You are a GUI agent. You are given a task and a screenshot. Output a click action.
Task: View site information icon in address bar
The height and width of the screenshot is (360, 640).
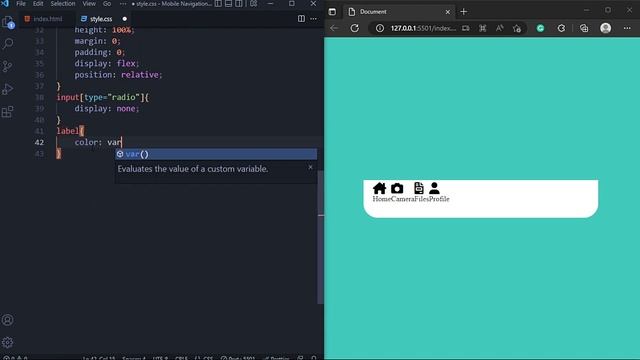coord(380,28)
